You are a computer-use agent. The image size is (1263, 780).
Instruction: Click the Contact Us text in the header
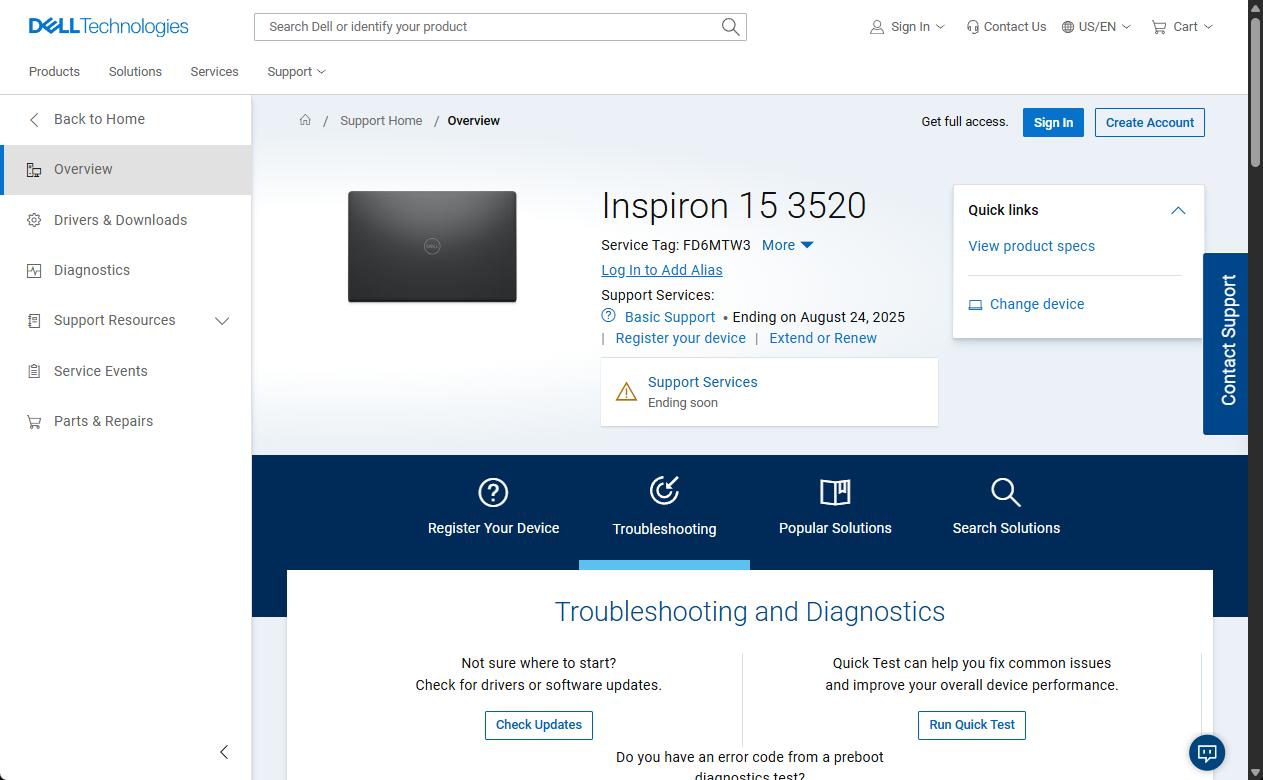coord(1015,27)
